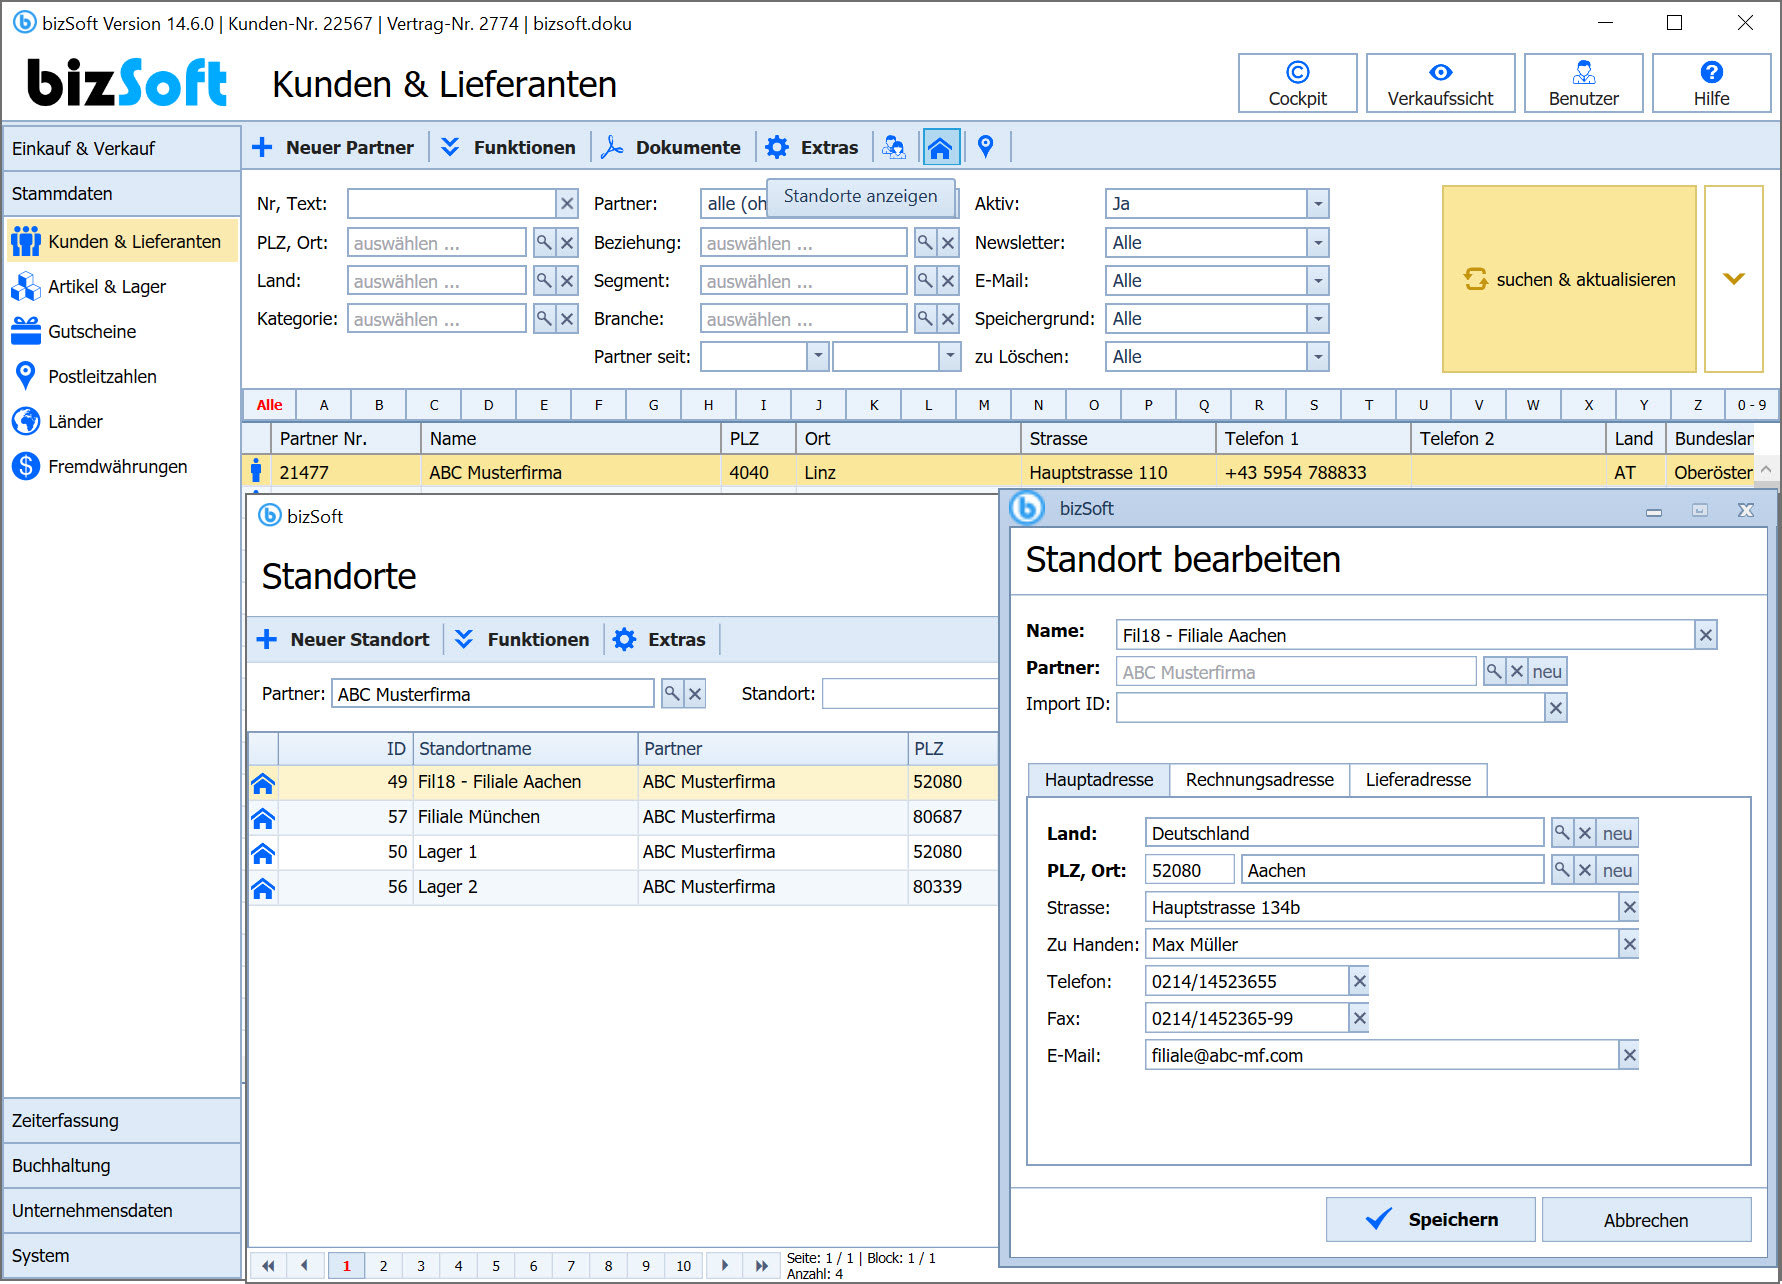Open first Partner seit dropdown
The height and width of the screenshot is (1284, 1782).
point(818,356)
